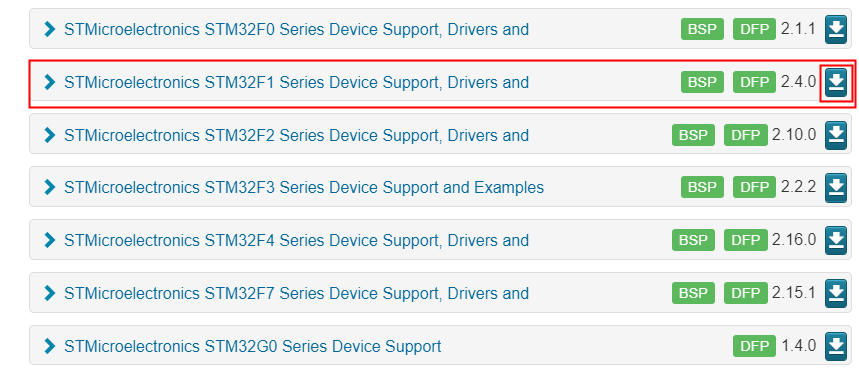This screenshot has width=859, height=370.
Task: Click the BSP badge on STM32F3 row
Action: point(702,187)
